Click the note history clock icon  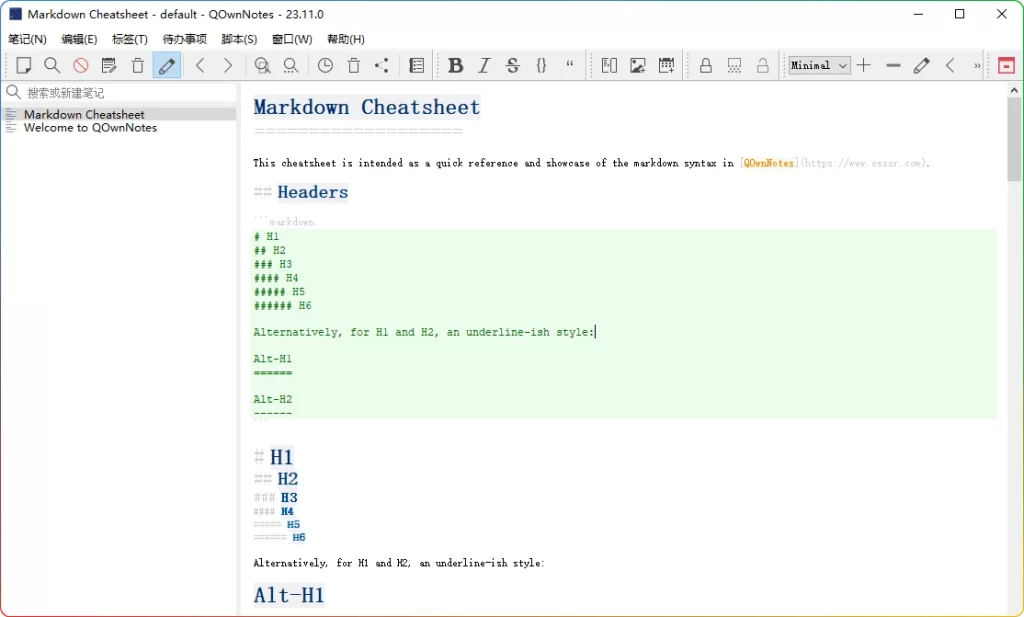(x=326, y=66)
